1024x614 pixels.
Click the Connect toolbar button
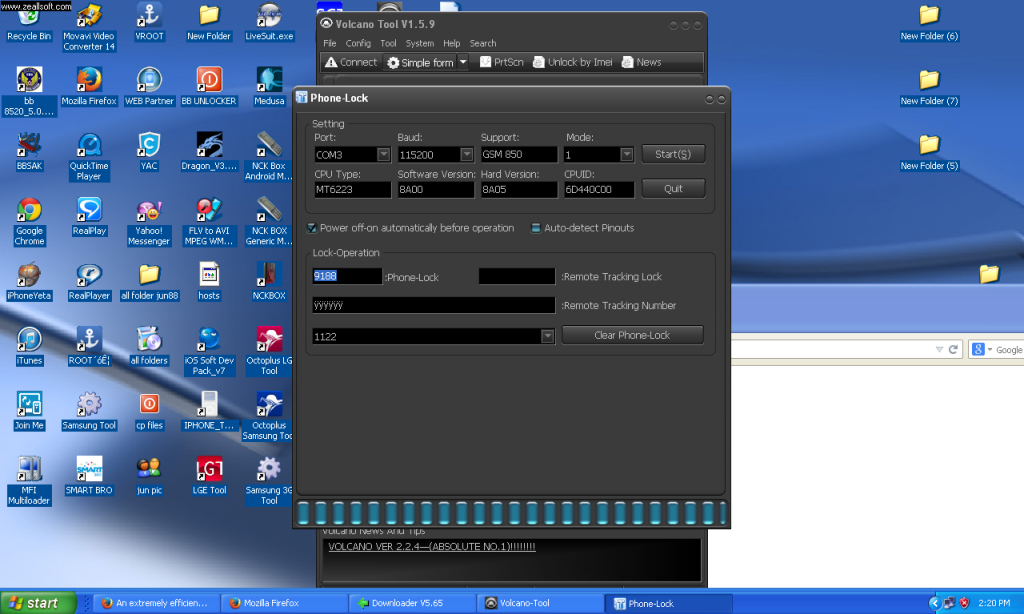click(x=350, y=62)
